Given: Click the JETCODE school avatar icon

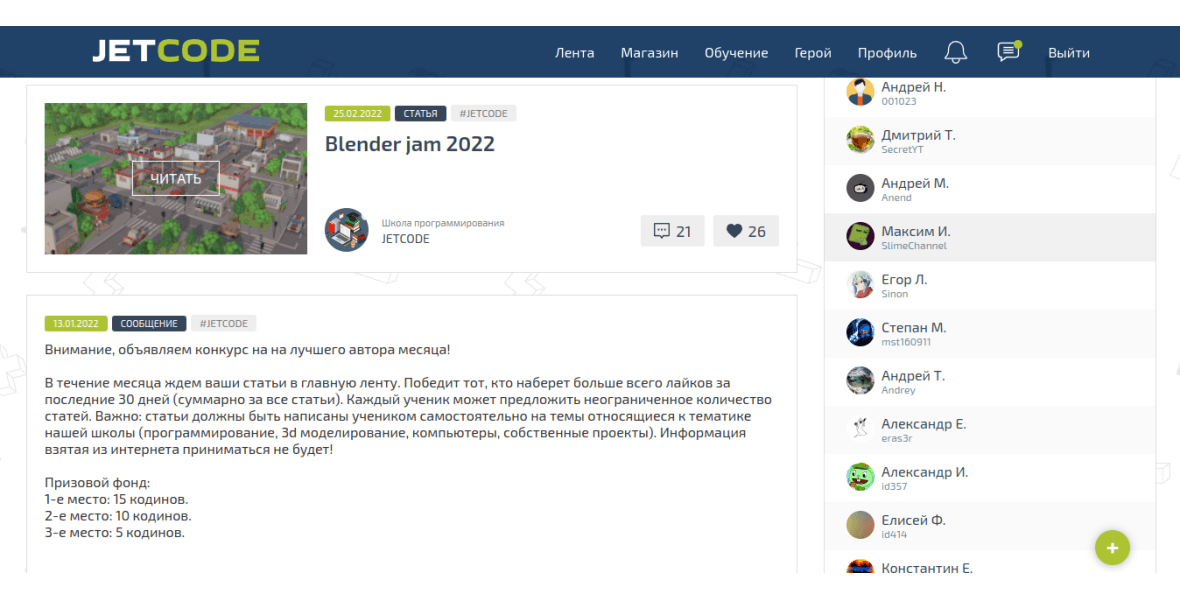Looking at the screenshot, I should click(x=347, y=230).
